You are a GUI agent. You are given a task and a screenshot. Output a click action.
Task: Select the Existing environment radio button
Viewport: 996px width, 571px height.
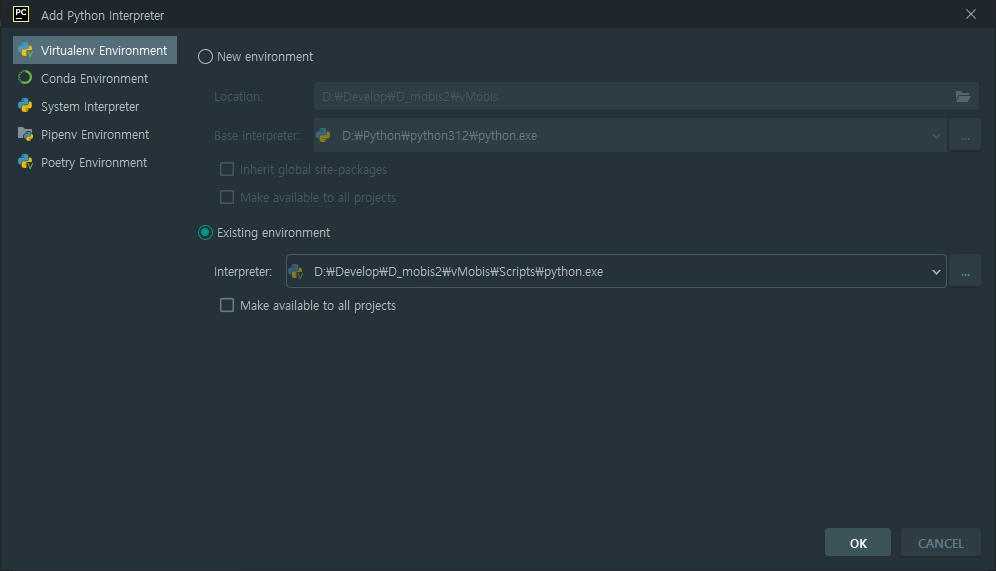205,232
